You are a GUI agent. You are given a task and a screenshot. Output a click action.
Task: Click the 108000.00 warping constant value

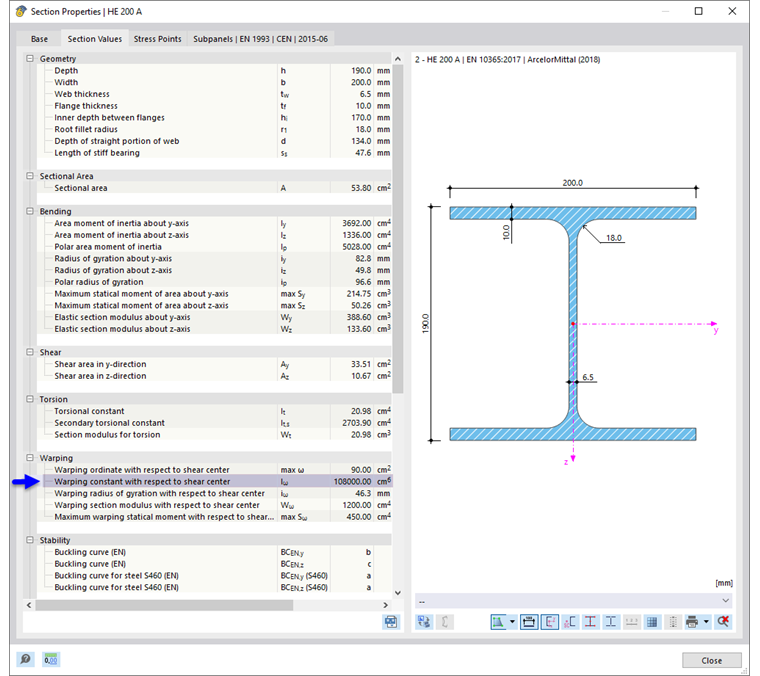click(352, 482)
